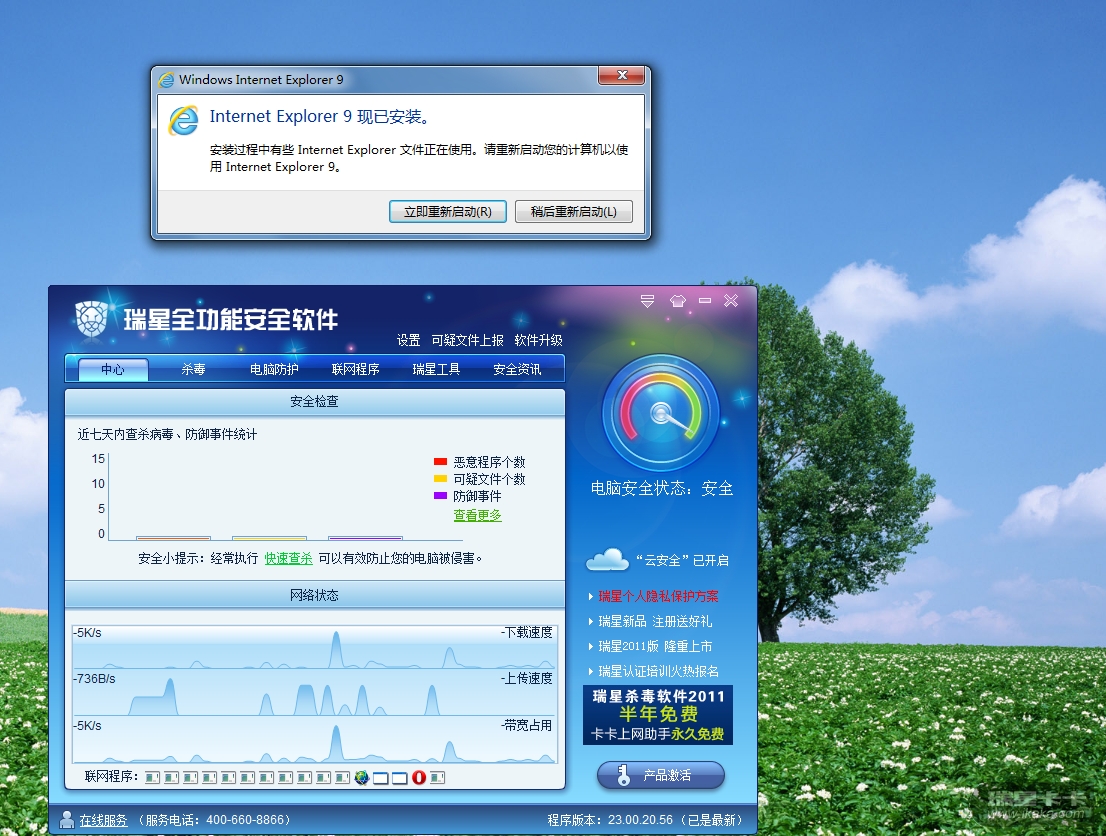Screen dimensions: 1106x836
Task: Click the last program icon after Opera
Action: pyautogui.click(x=437, y=777)
